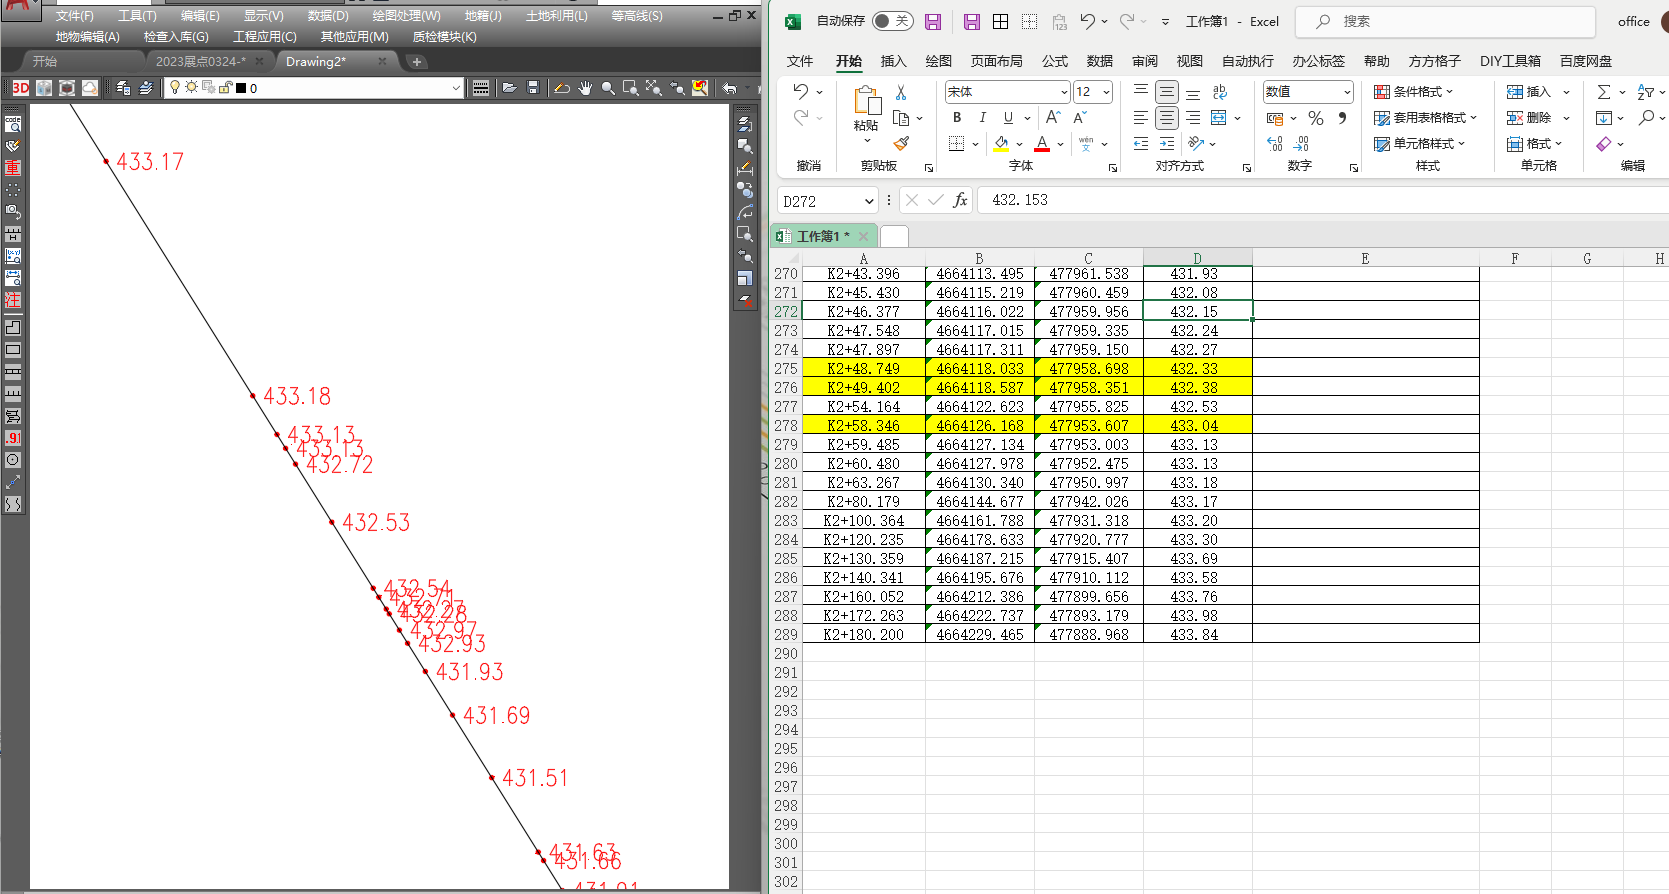Viewport: 1669px width, 894px height.
Task: Open the 工程应用(C) menu in CAD
Action: pyautogui.click(x=265, y=37)
